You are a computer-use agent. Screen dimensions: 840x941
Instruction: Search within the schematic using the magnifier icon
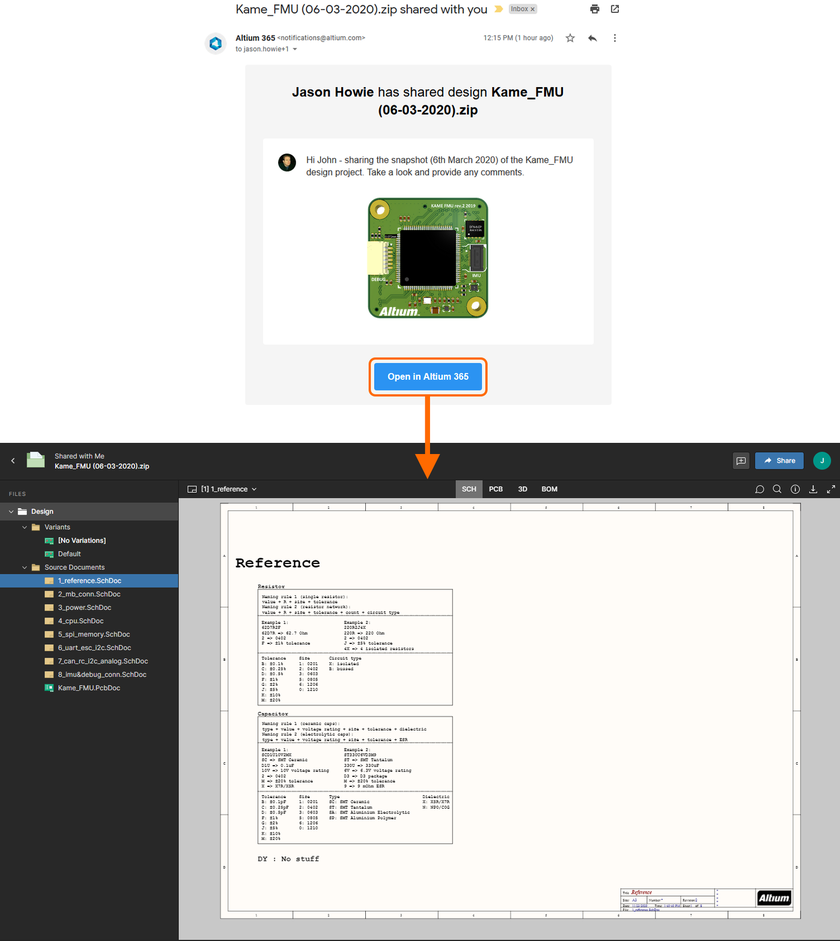click(779, 489)
